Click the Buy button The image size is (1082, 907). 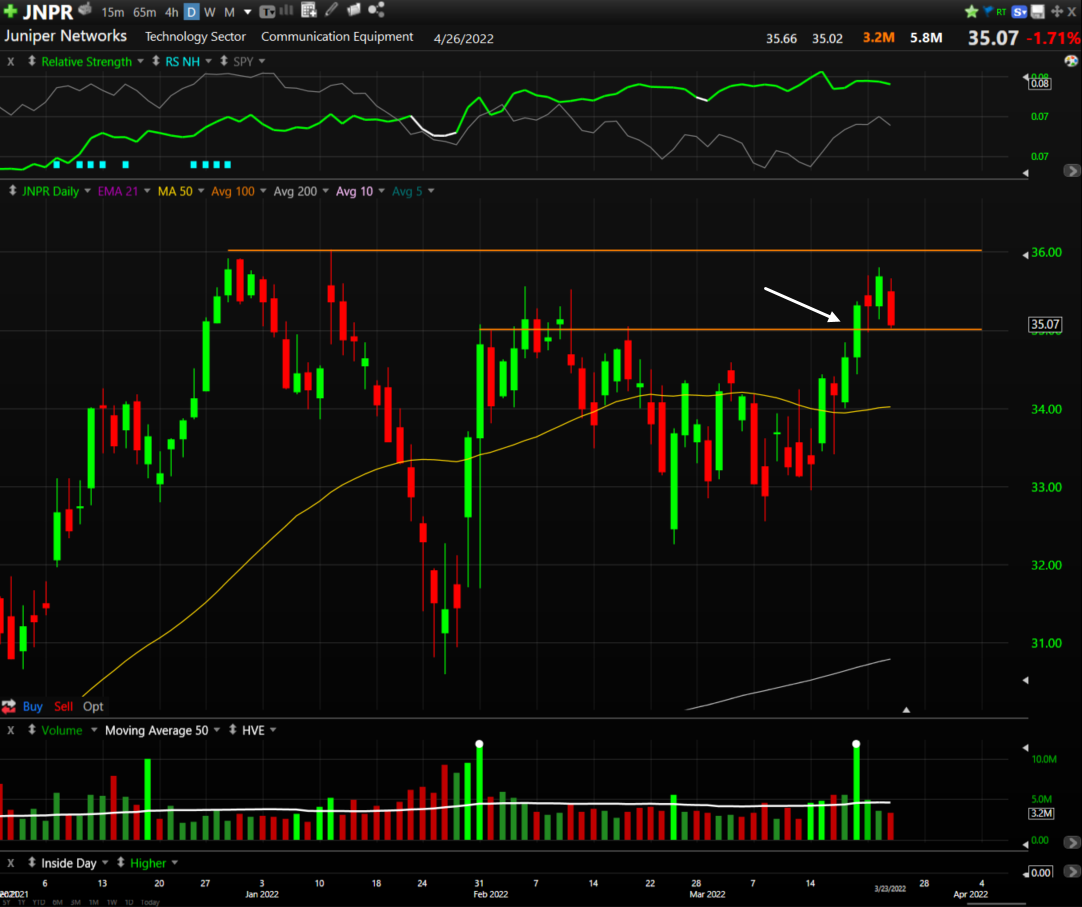tap(32, 706)
